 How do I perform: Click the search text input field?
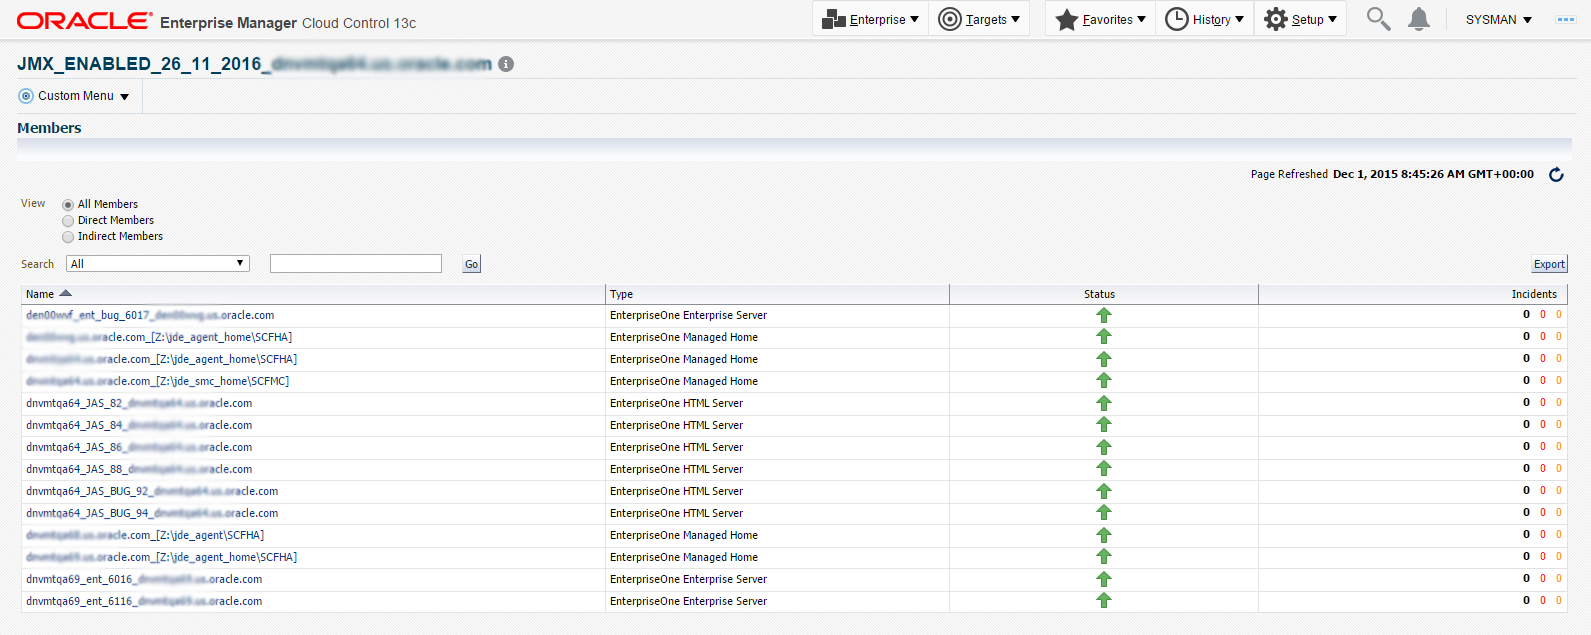(355, 264)
